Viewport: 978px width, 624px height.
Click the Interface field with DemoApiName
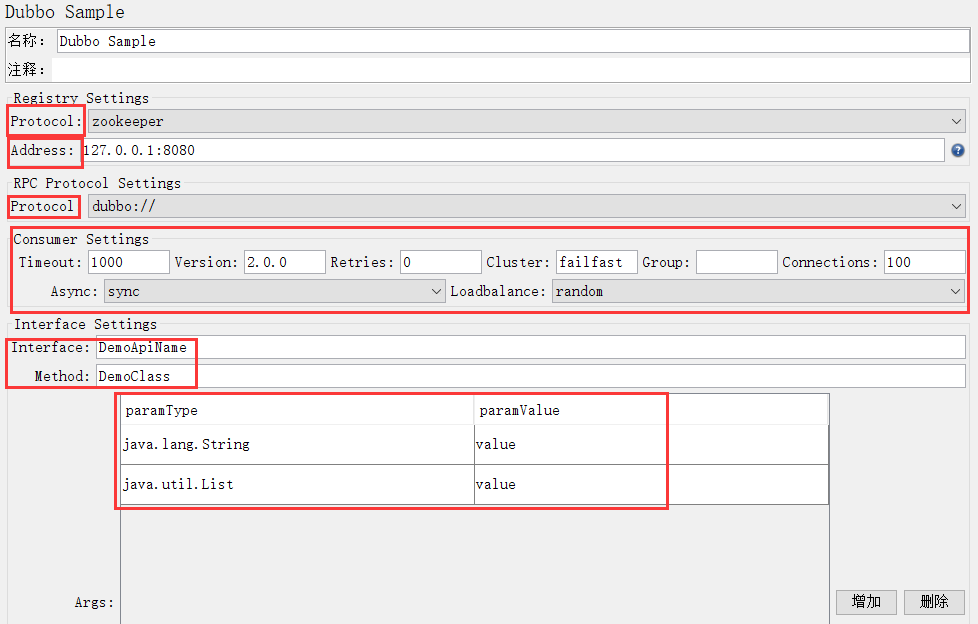[531, 348]
